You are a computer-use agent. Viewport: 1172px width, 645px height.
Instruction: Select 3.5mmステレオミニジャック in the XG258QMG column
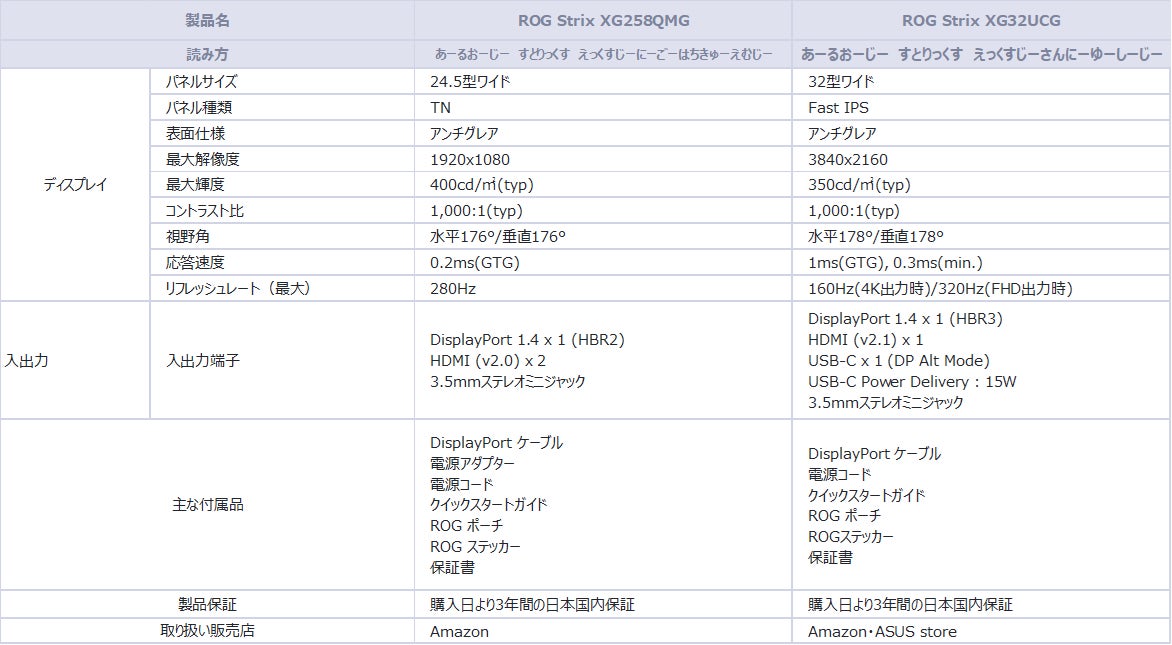coord(508,381)
